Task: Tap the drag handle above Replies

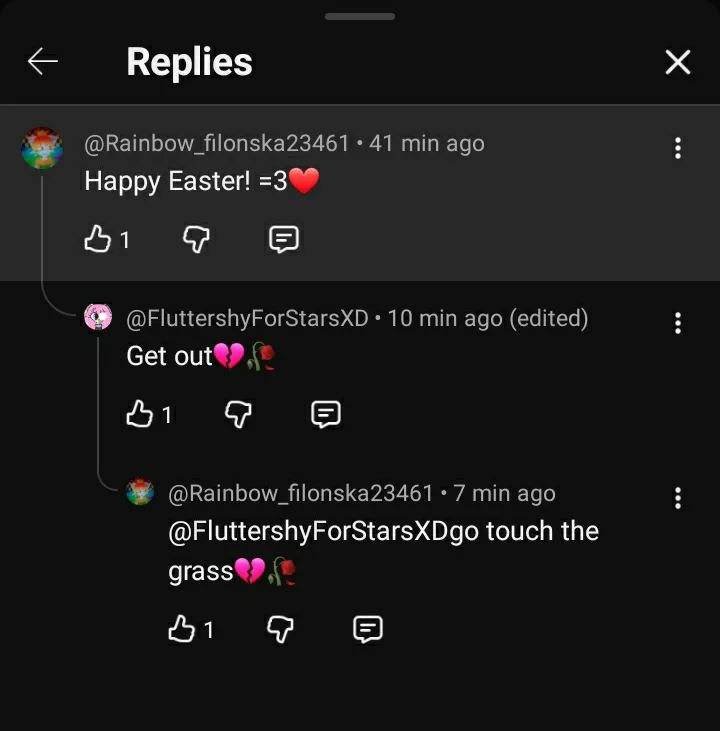Action: click(x=360, y=17)
